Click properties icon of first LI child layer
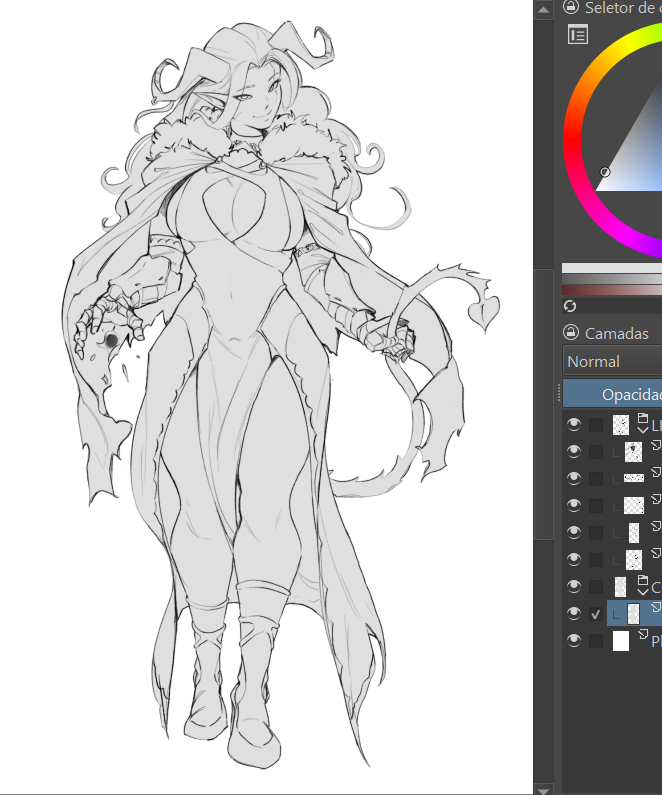662x795 pixels. tap(656, 445)
